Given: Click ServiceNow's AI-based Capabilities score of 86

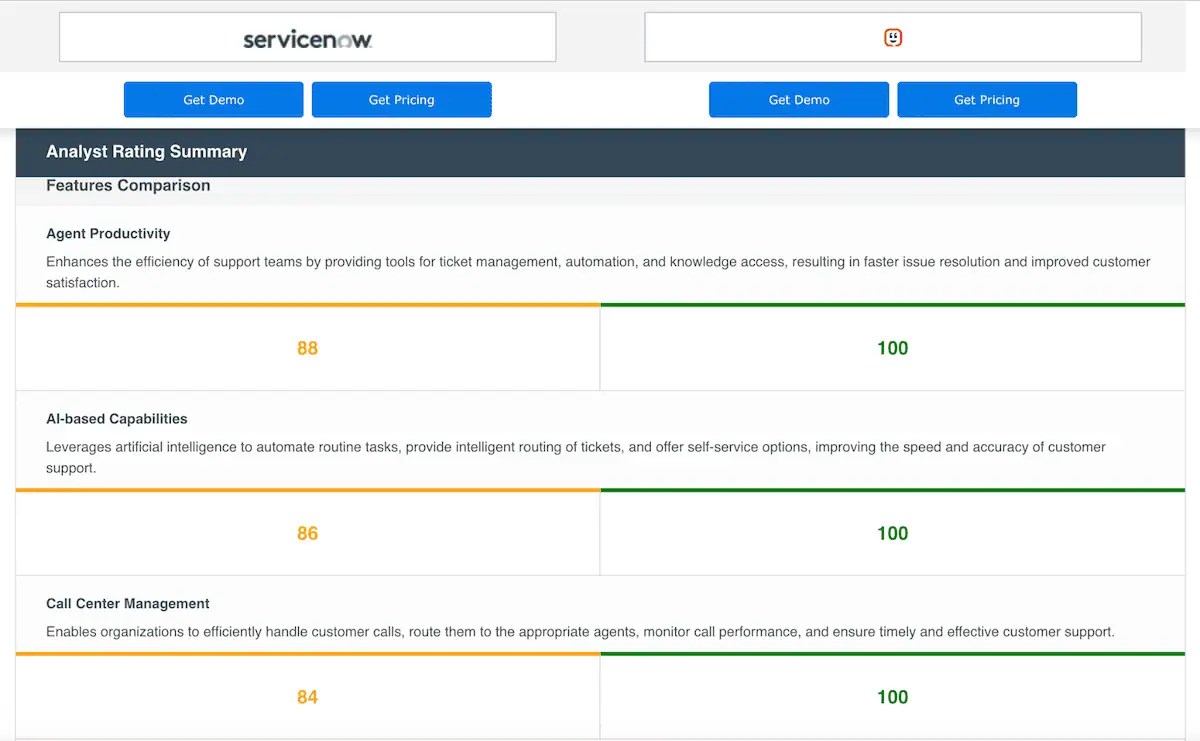Looking at the screenshot, I should click(307, 533).
